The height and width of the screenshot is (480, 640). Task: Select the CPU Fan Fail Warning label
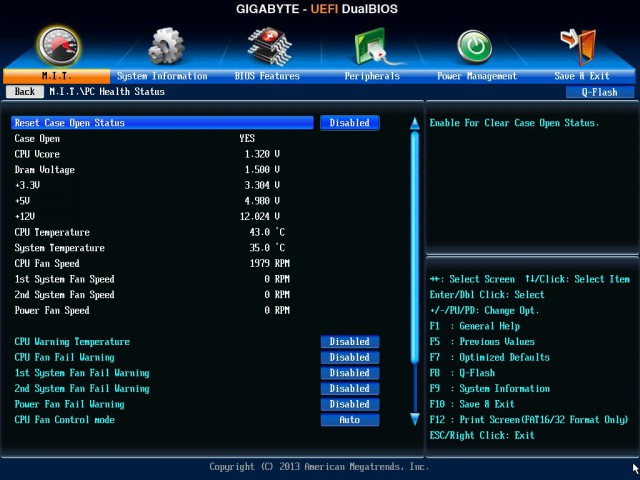coord(64,357)
